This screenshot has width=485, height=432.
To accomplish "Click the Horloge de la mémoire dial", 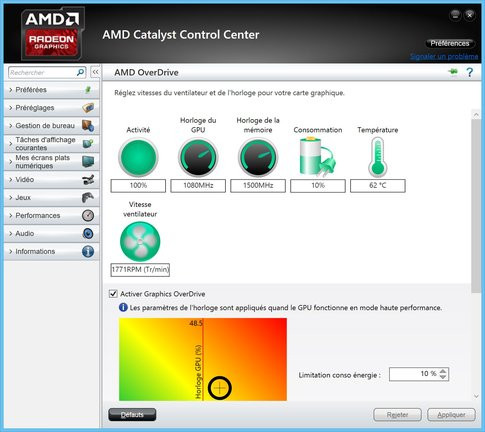I will click(258, 157).
